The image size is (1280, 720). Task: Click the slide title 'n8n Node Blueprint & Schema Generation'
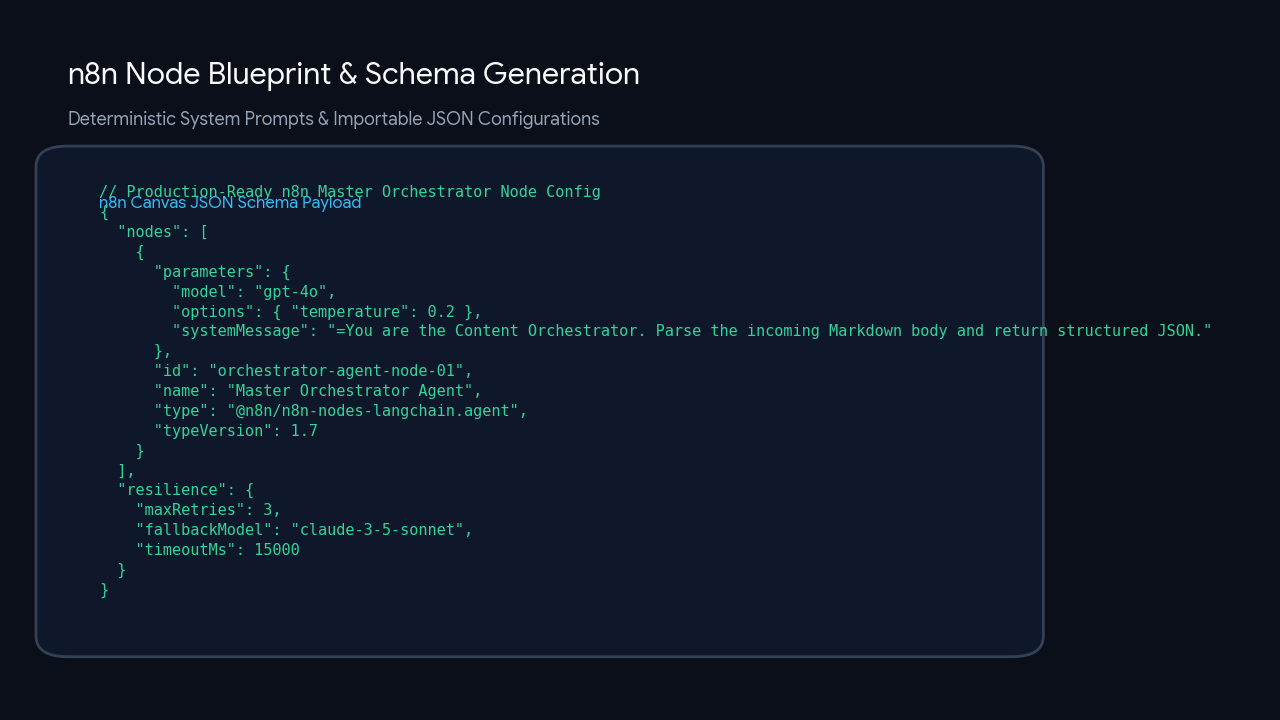(354, 74)
